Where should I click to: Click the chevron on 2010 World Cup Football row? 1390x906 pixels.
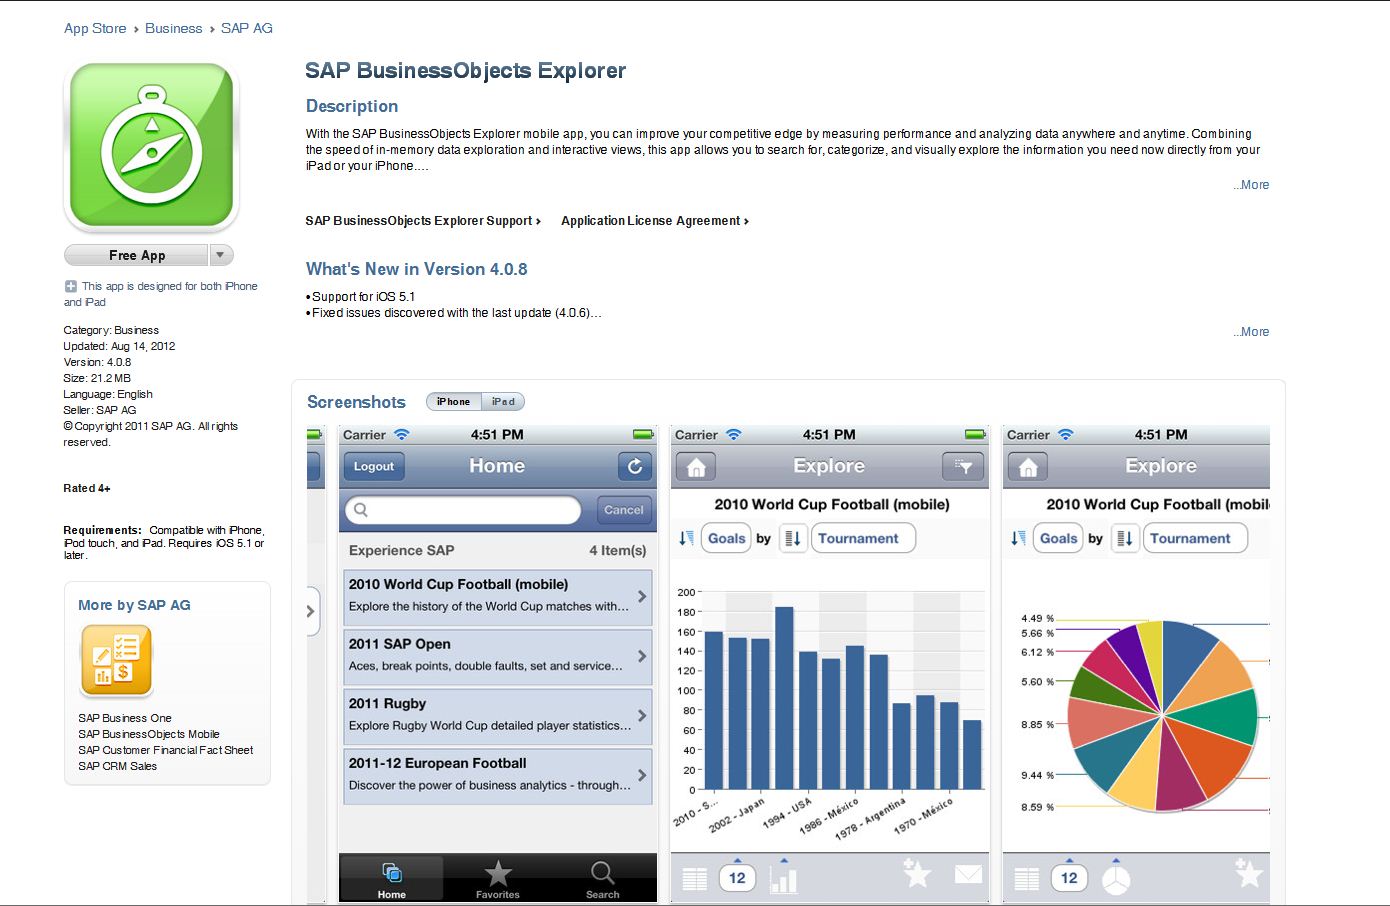point(642,596)
